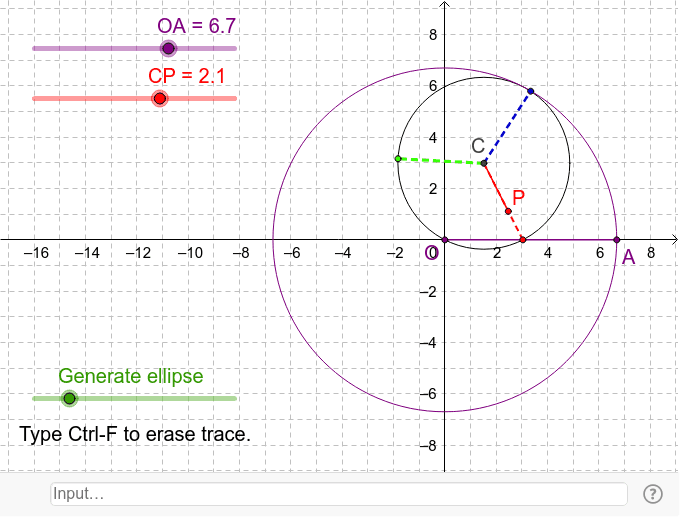Click the OA slider purple handle
Screen dimensions: 680x517
[168, 48]
